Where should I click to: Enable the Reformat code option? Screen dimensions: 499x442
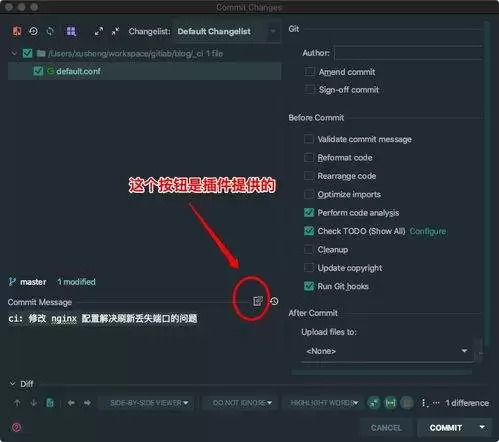coord(309,157)
